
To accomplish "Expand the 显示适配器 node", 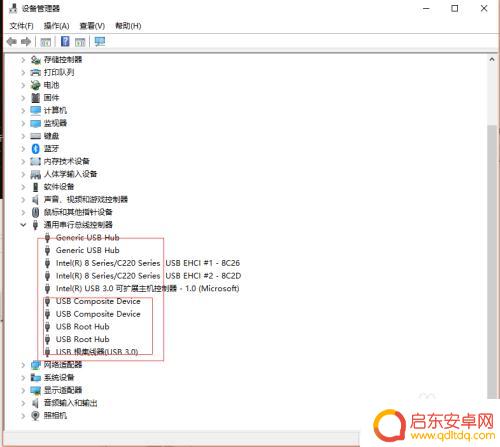I will tap(23, 390).
